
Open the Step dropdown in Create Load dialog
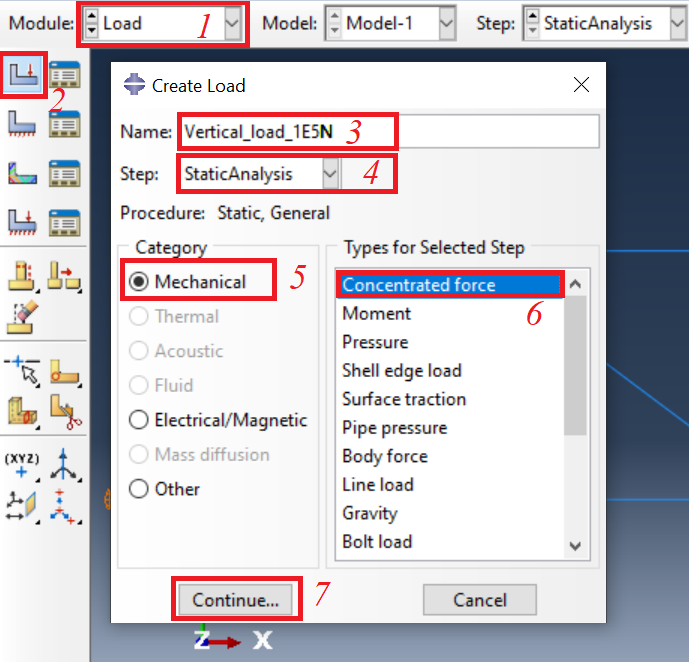[x=330, y=174]
